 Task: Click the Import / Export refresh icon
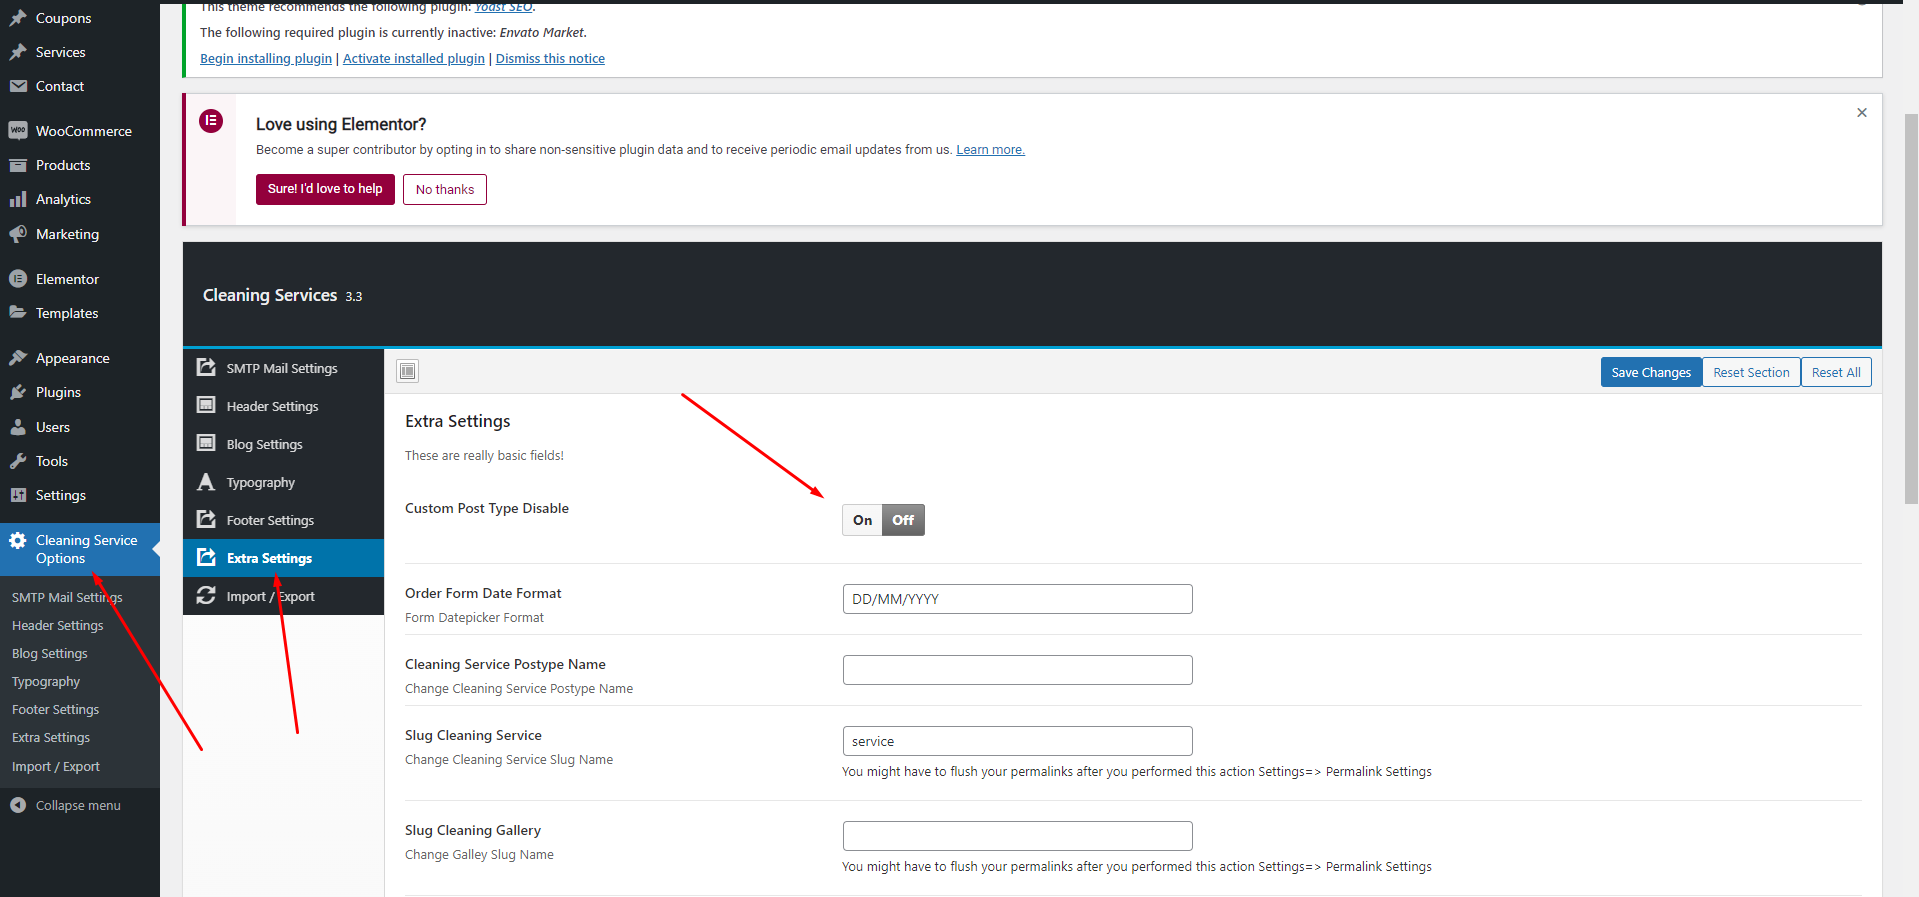pyautogui.click(x=206, y=595)
